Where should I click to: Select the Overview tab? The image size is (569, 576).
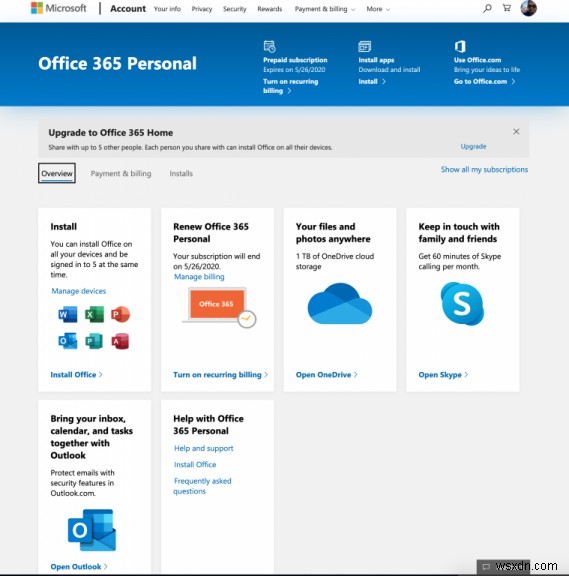tap(57, 173)
